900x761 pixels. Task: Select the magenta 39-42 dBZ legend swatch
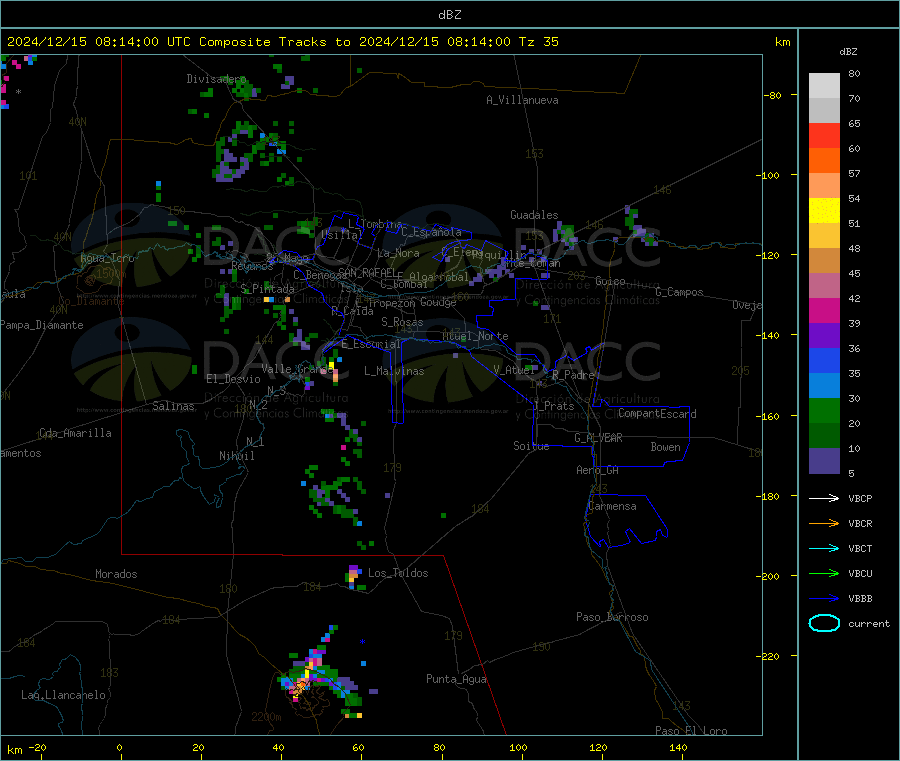[824, 310]
